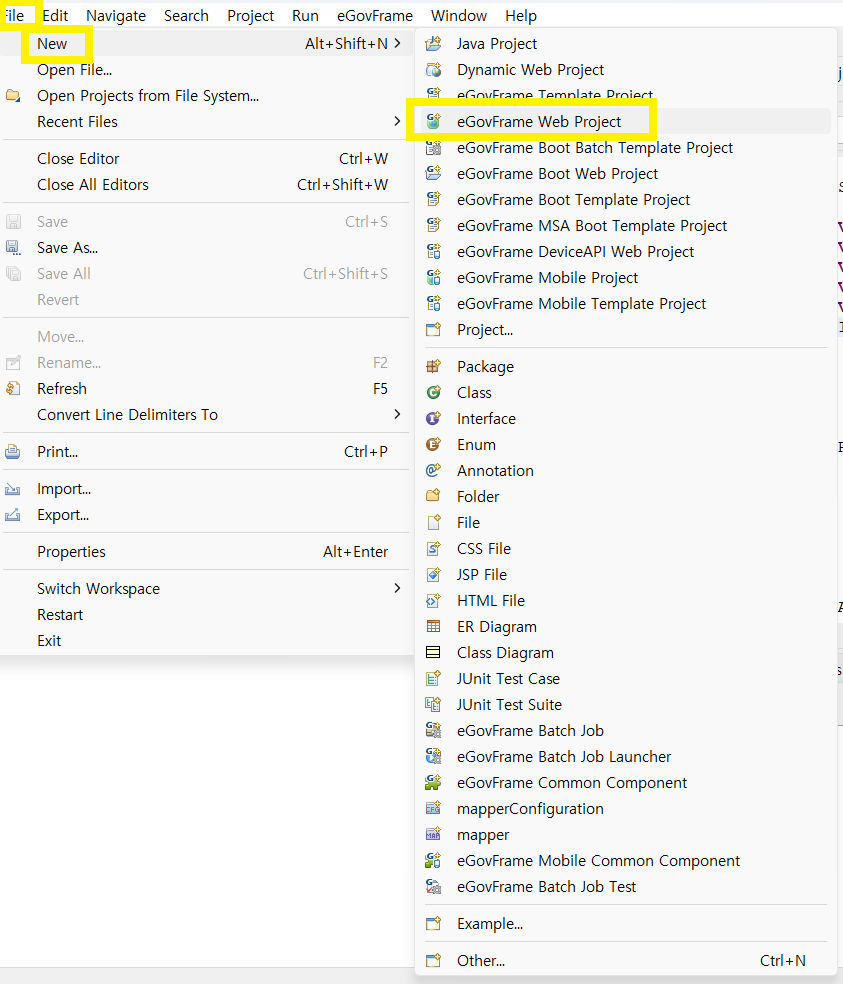Click the Package icon

click(433, 366)
